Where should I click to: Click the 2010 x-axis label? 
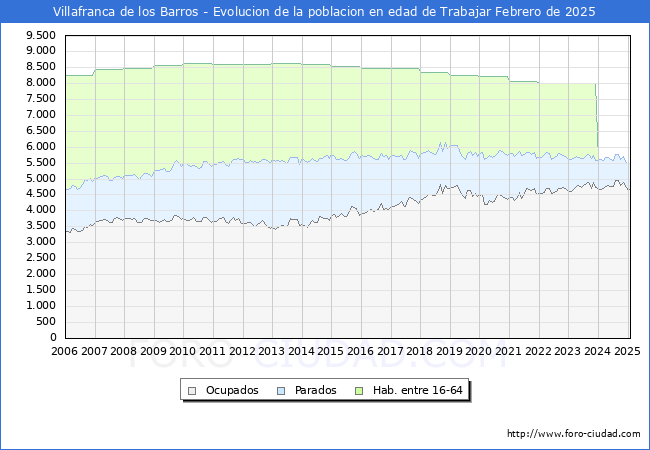[183, 351]
